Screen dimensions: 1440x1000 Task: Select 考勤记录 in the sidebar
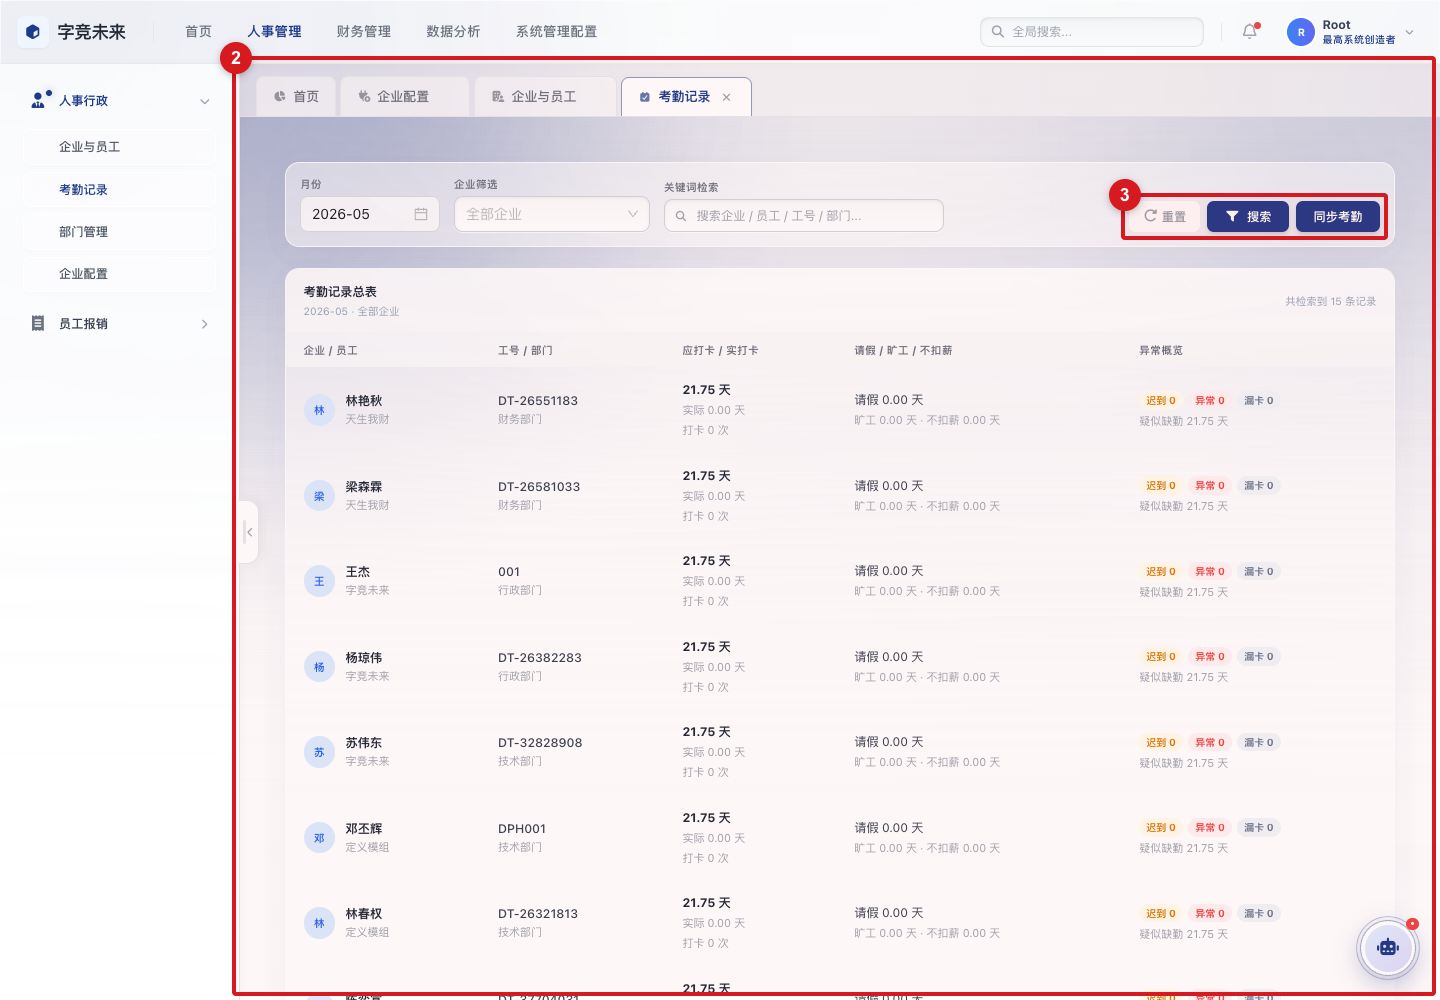click(118, 190)
